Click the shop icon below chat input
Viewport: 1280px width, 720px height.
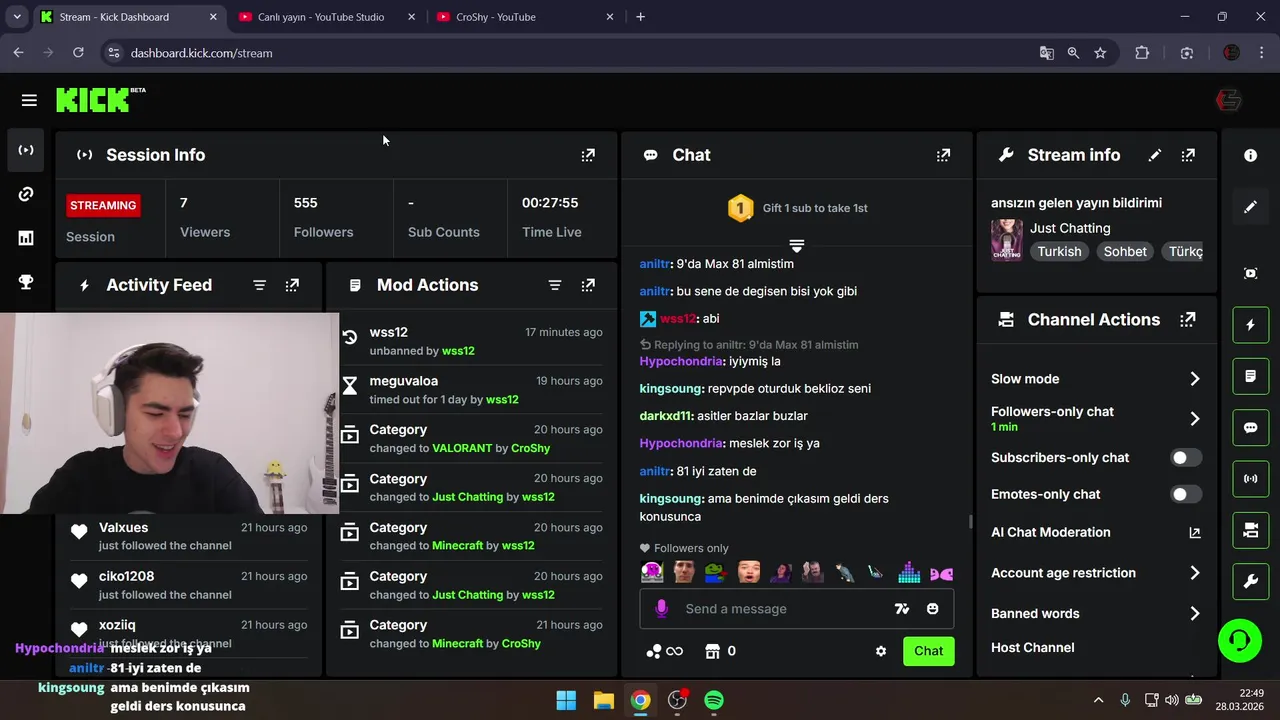coord(712,651)
